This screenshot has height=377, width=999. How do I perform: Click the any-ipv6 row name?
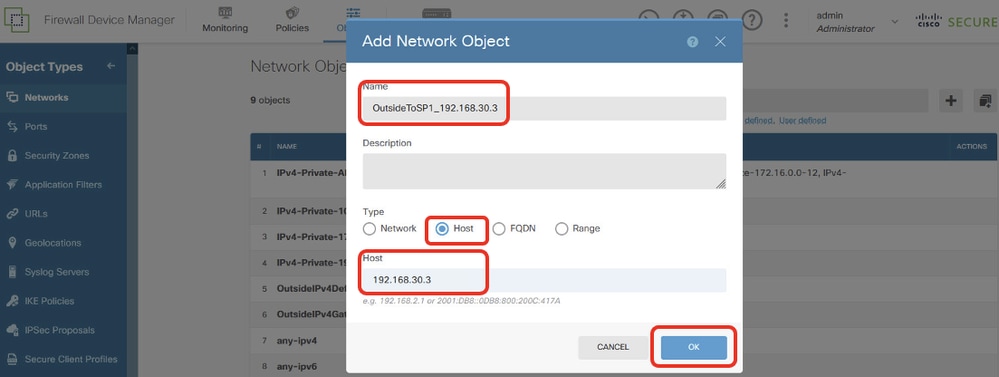click(297, 366)
